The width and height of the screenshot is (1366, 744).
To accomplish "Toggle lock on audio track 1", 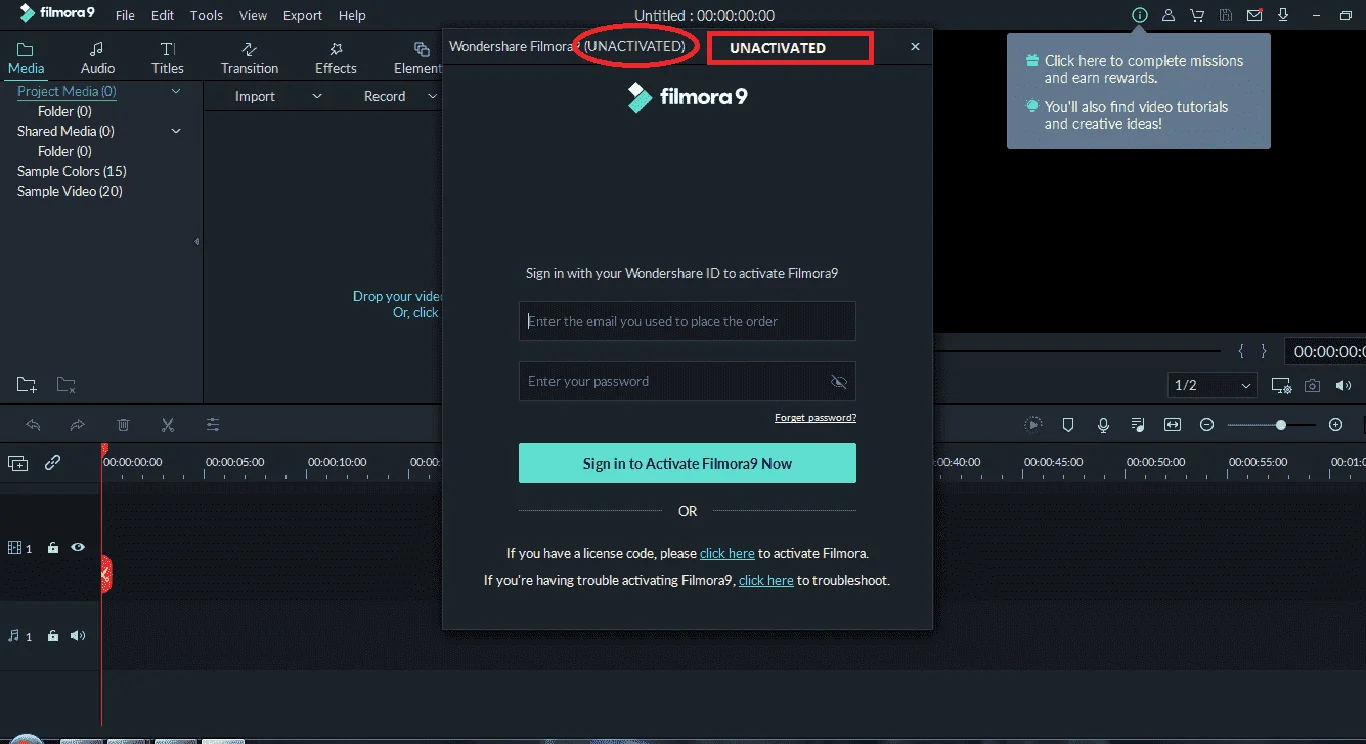I will 53,636.
